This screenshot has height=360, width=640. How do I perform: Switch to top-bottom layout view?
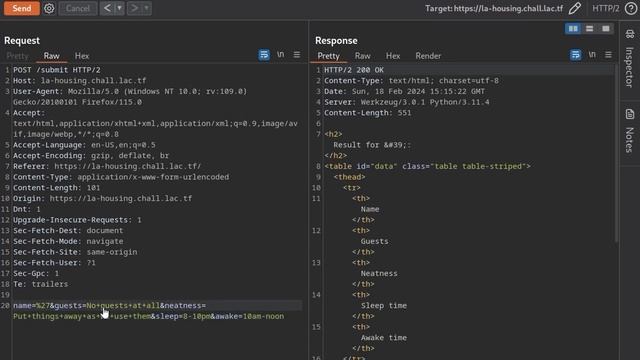[589, 29]
